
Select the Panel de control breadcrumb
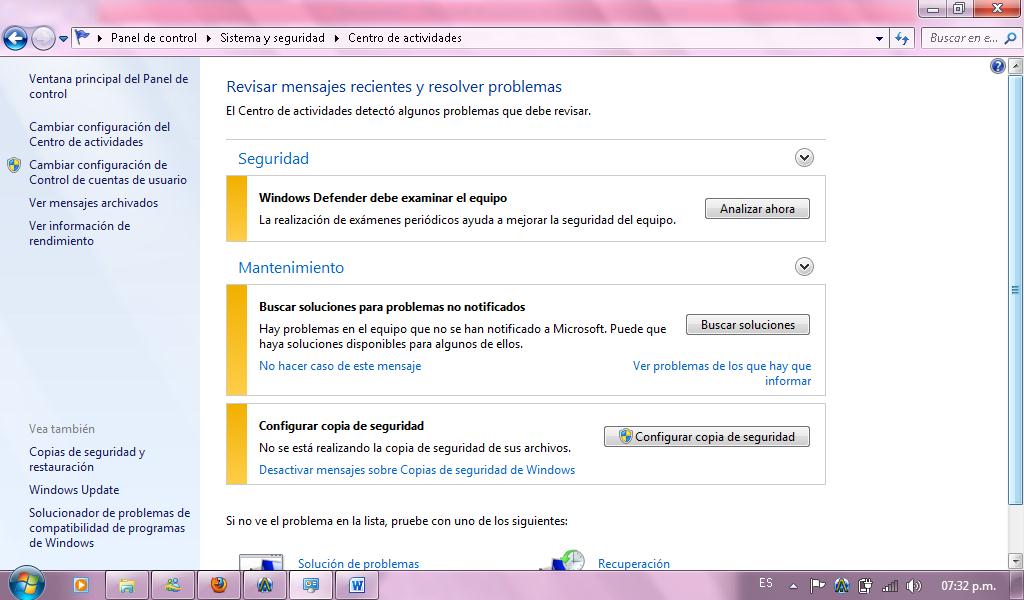pyautogui.click(x=153, y=38)
